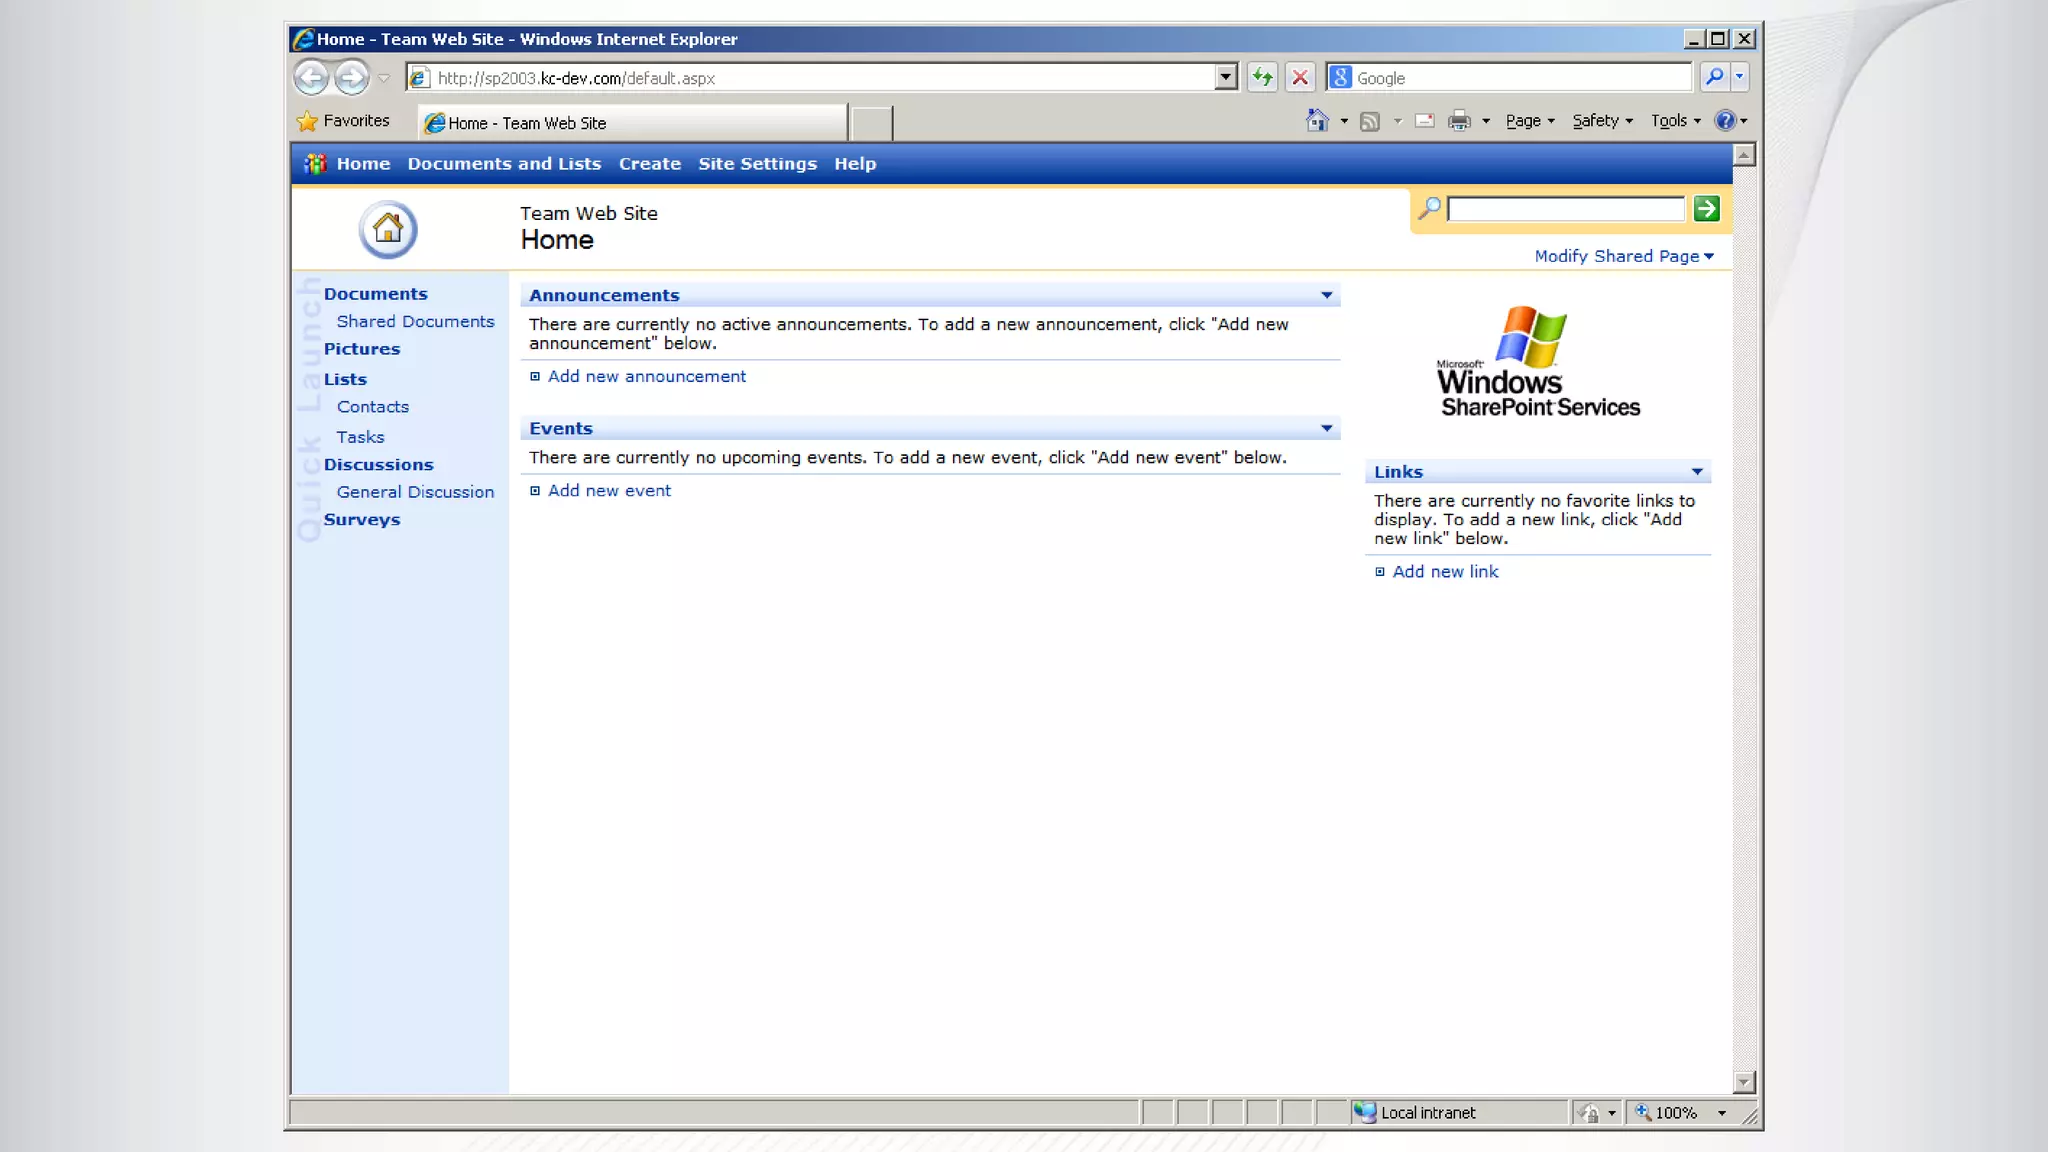
Task: Open Shared Documents in Quick Launch
Action: 415,322
